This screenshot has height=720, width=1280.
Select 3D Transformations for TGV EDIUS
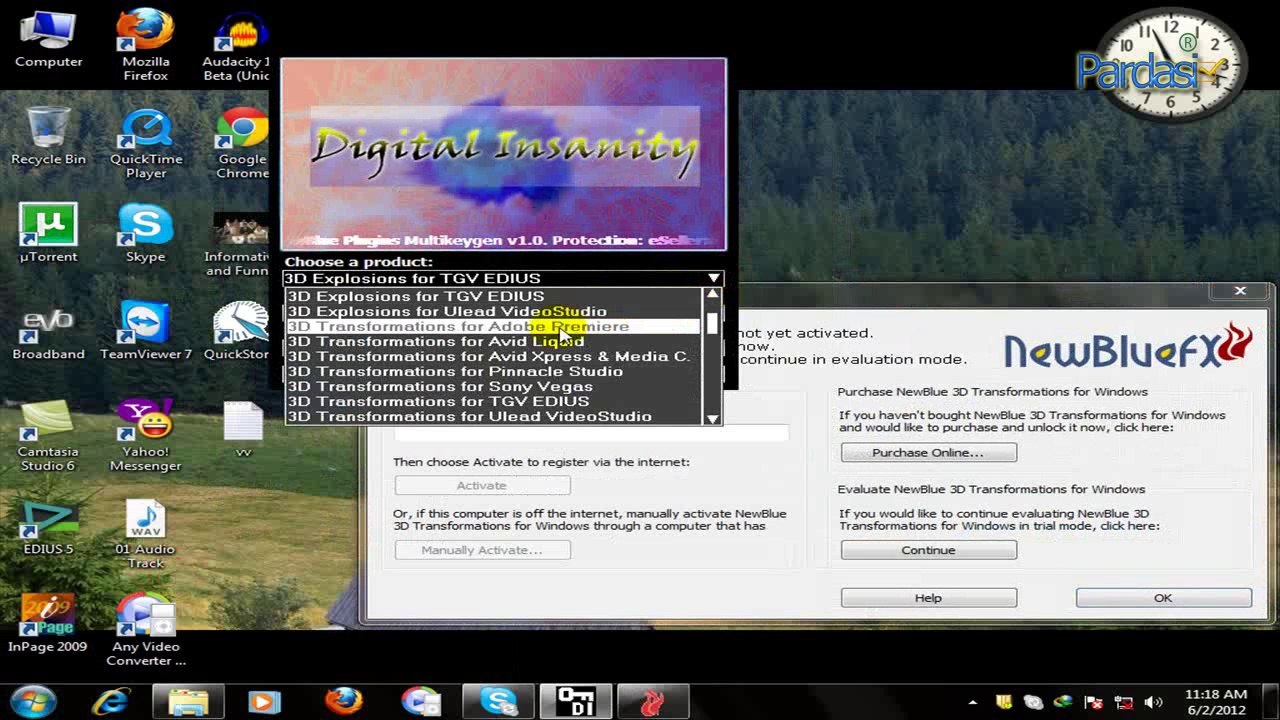494,401
